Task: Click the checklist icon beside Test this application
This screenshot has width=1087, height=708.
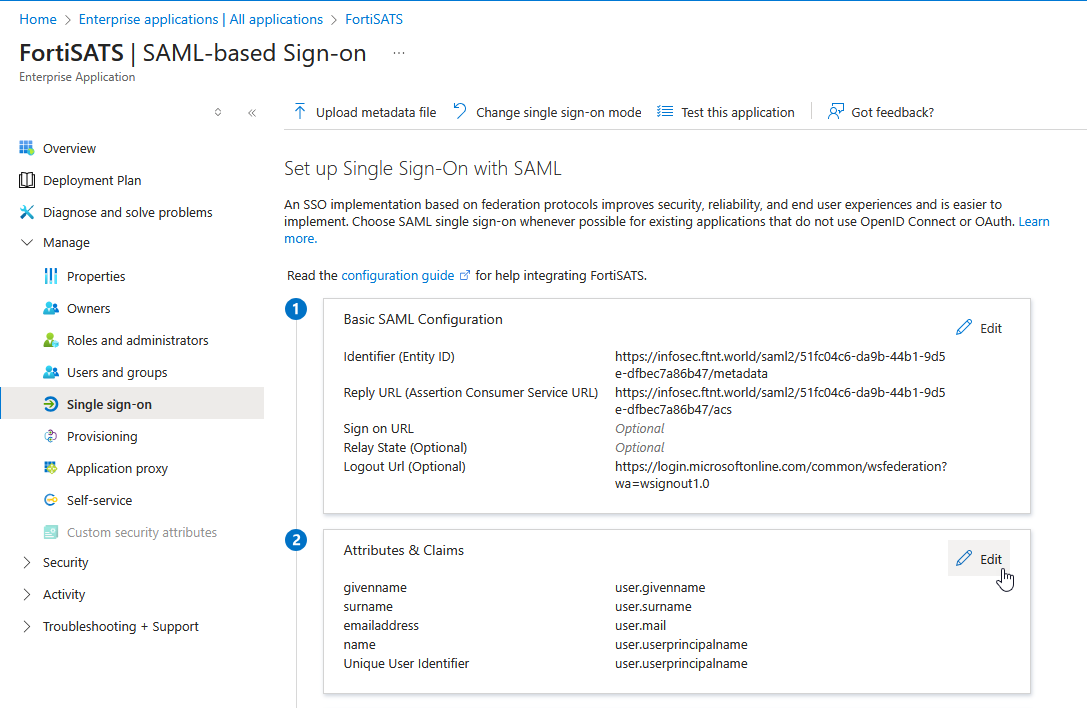Action: click(665, 112)
